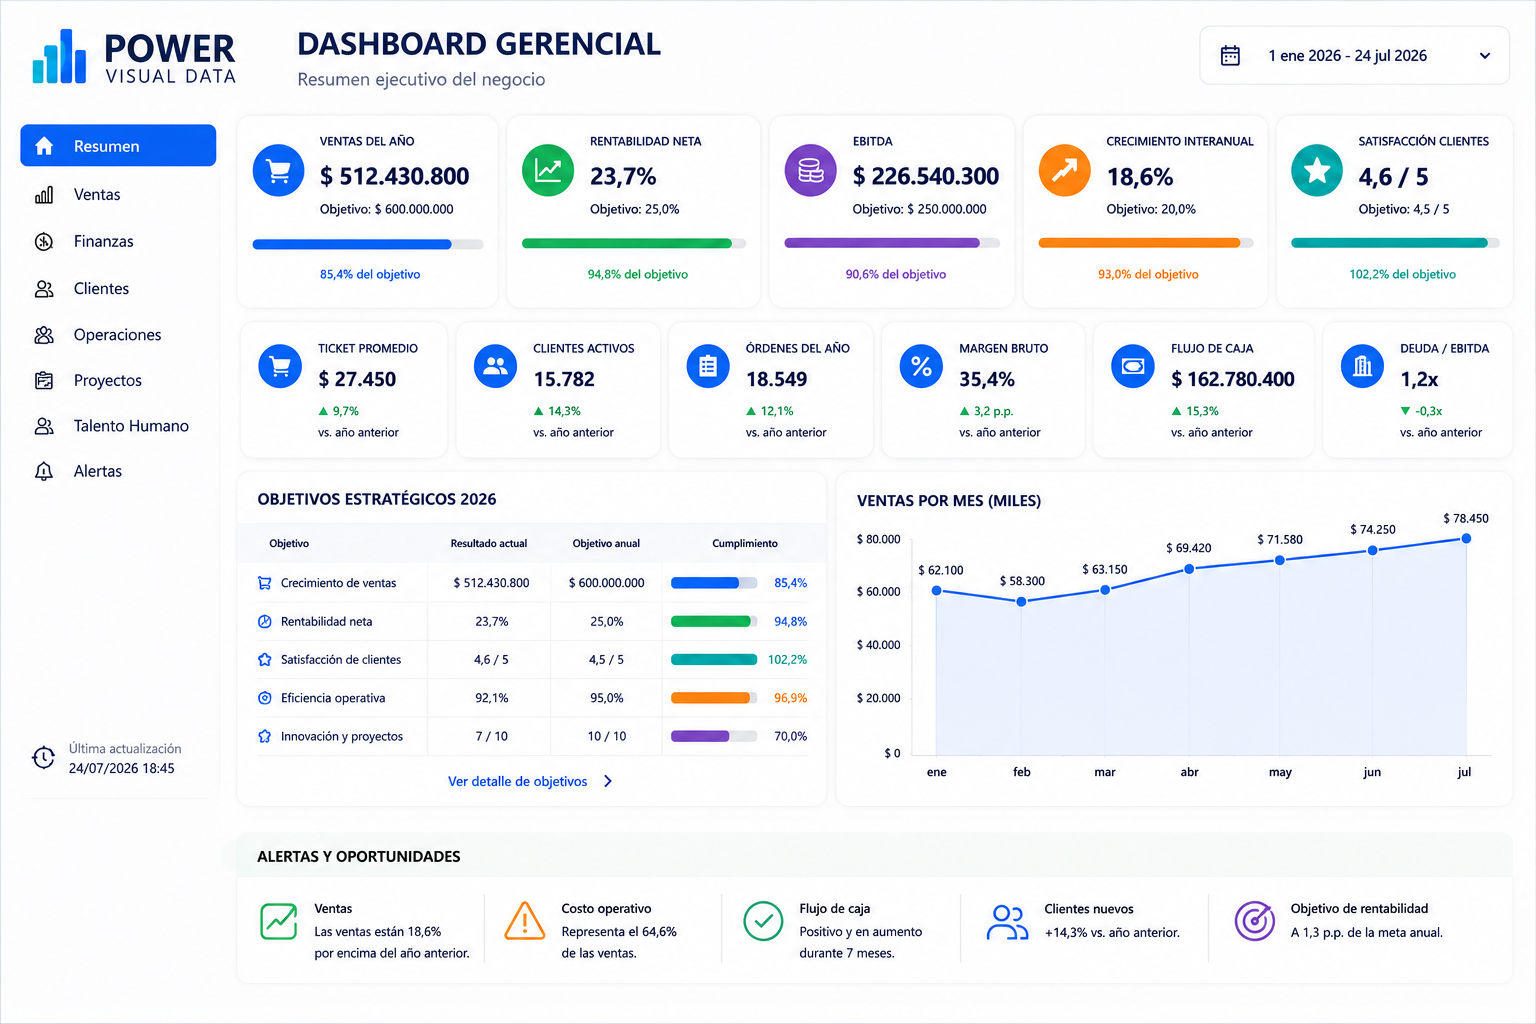This screenshot has width=1536, height=1024.
Task: Select the jul data point on sales chart
Action: click(1466, 539)
